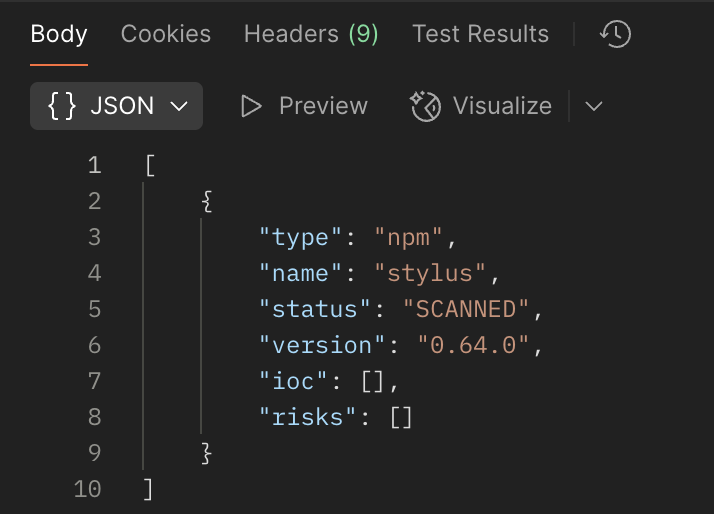Image resolution: width=714 pixels, height=514 pixels.
Task: Click line number 1 in gutter
Action: [94, 165]
